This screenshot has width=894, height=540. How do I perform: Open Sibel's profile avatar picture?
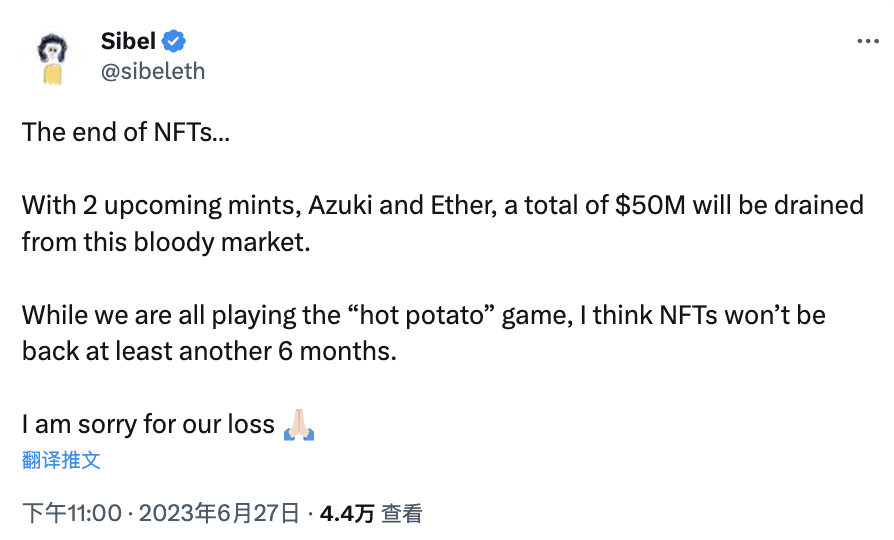coord(51,57)
